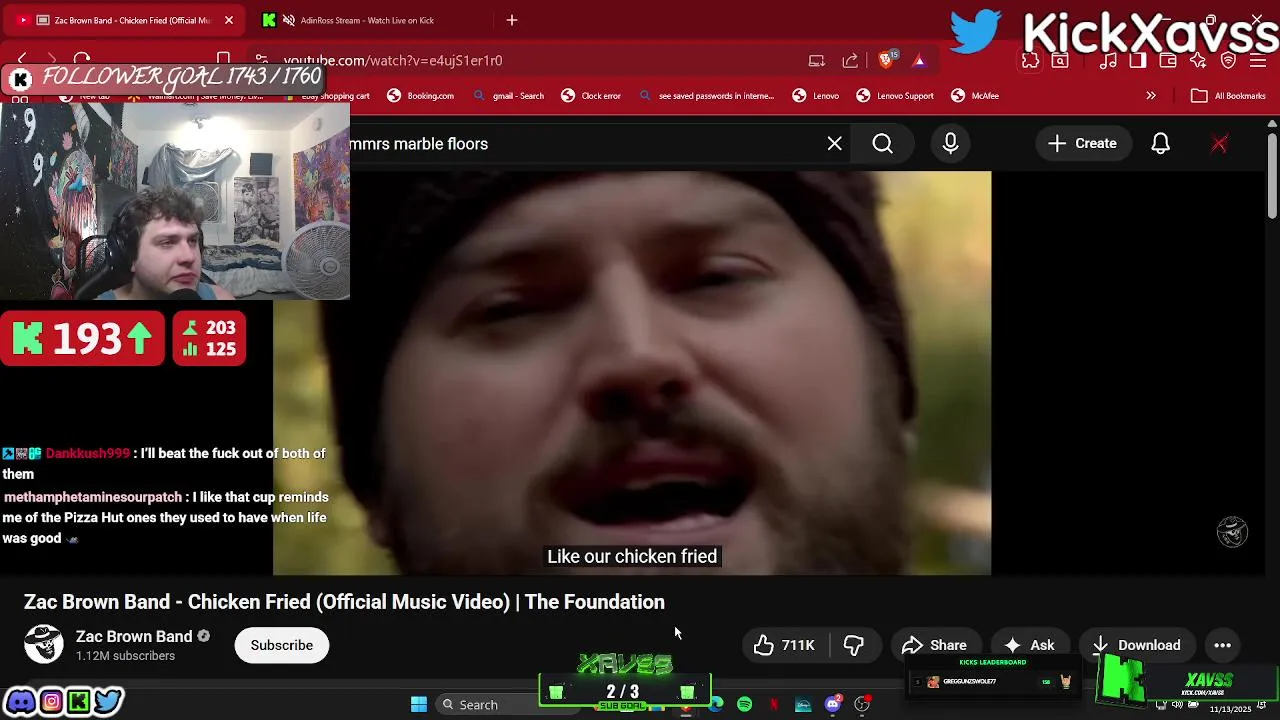Pause the playing music video
The image size is (1280, 720).
pos(632,373)
